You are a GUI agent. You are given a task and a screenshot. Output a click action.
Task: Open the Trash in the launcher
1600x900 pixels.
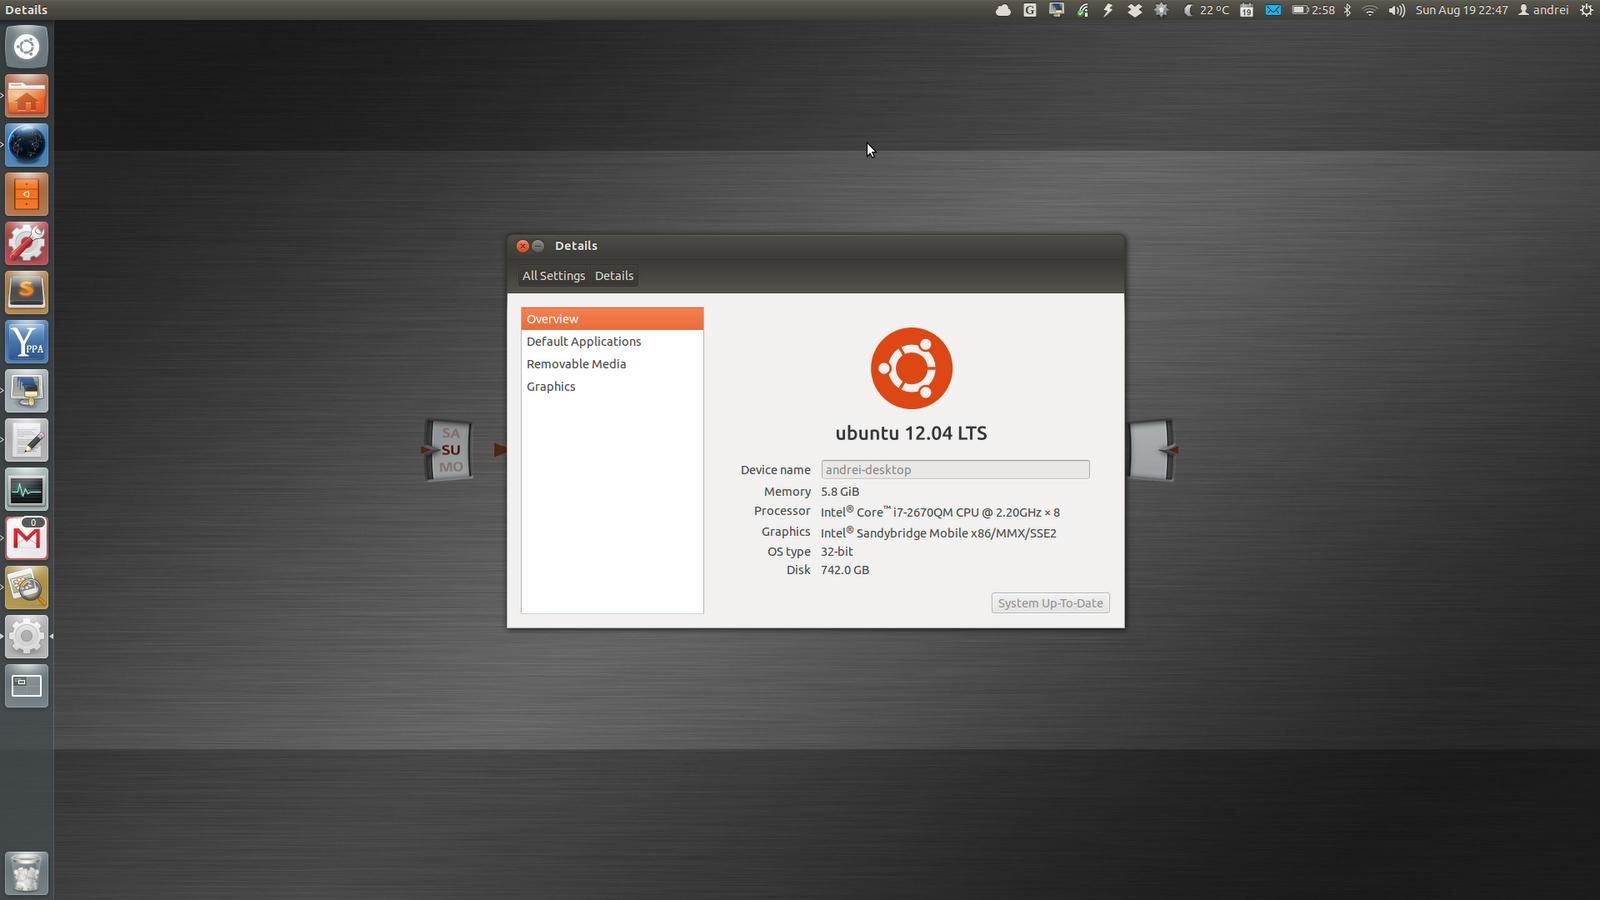[27, 873]
